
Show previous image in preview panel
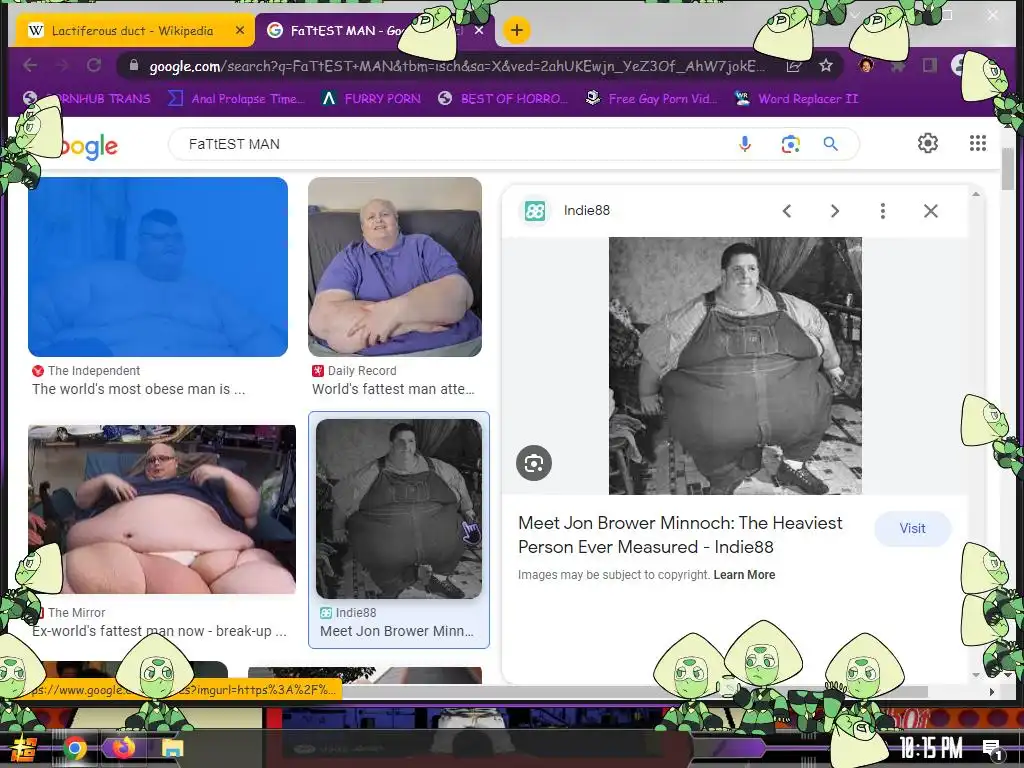pos(787,211)
